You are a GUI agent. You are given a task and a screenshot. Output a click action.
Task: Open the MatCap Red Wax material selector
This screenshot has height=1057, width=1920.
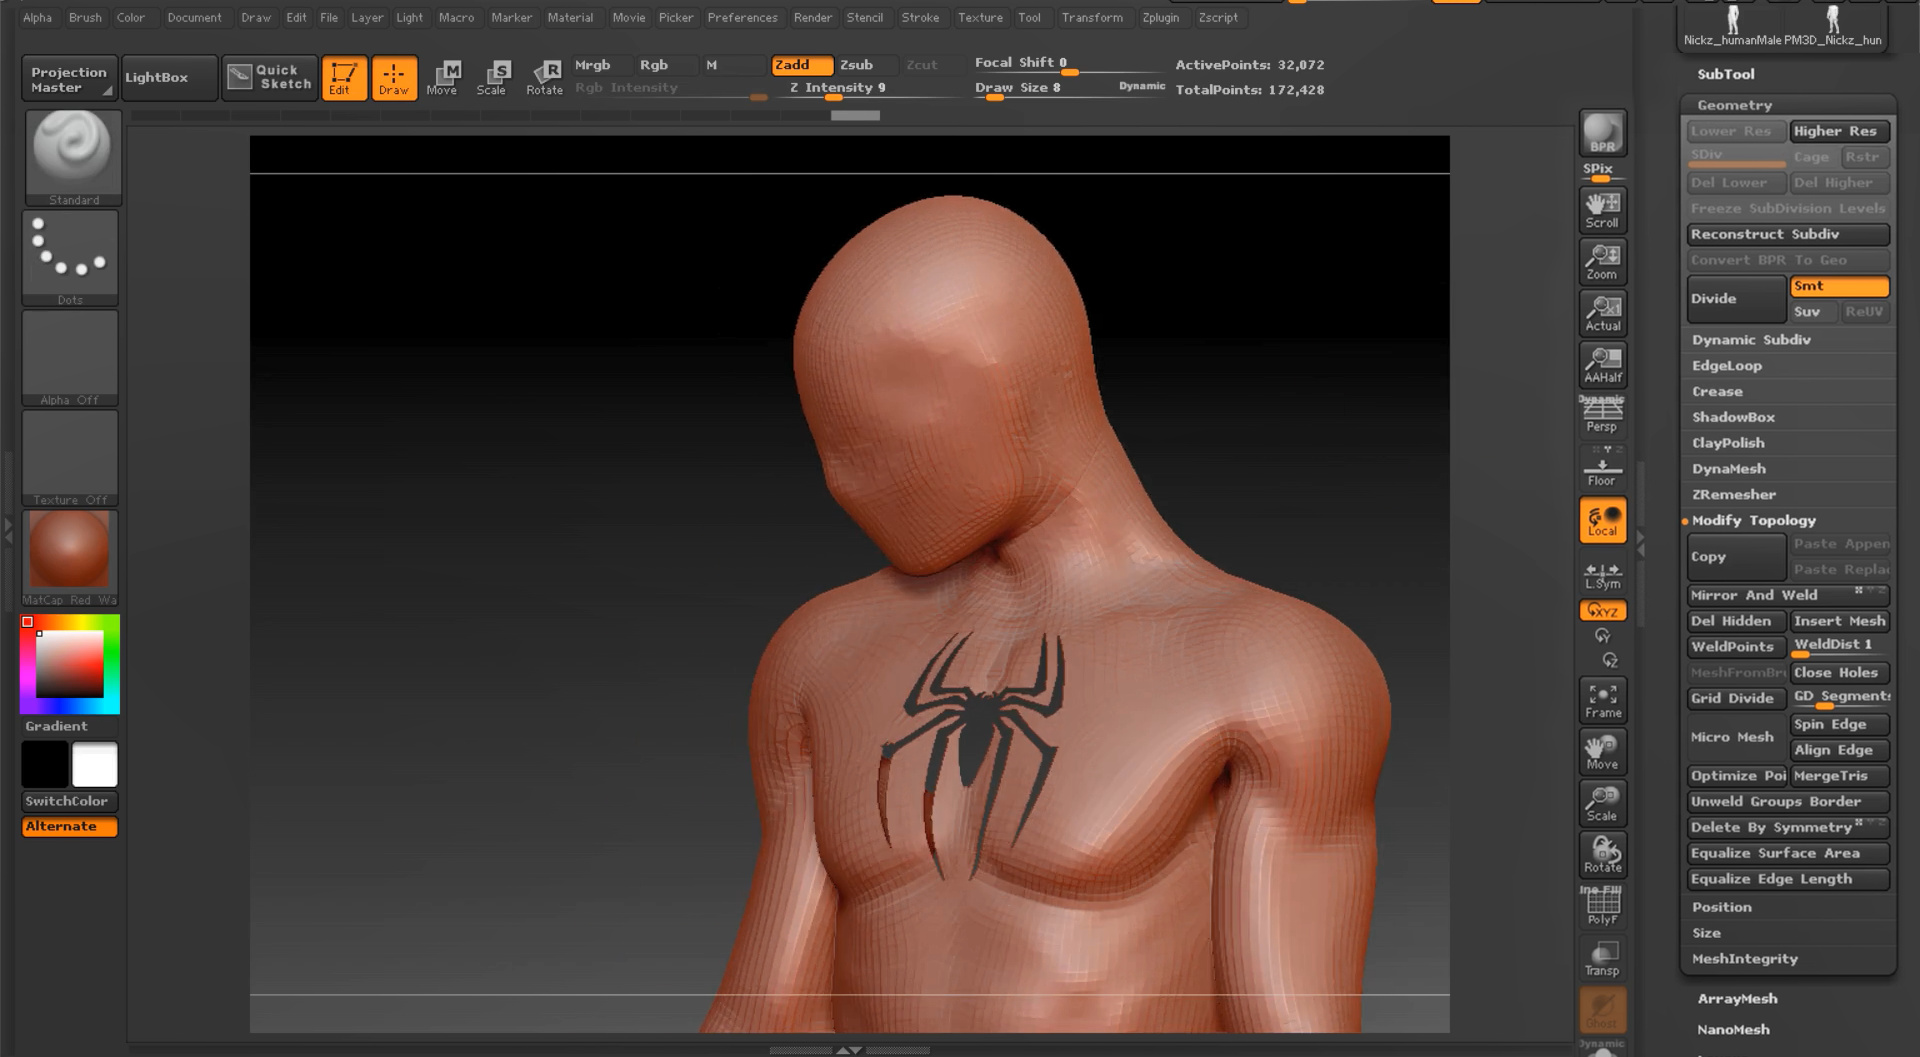tap(70, 558)
